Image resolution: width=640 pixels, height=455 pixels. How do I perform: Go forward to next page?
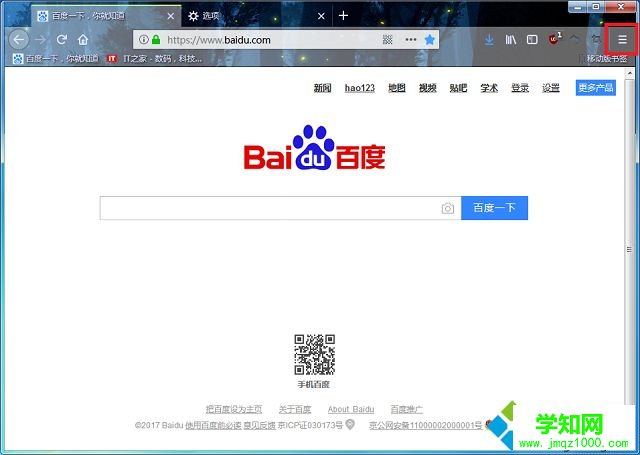click(x=40, y=40)
